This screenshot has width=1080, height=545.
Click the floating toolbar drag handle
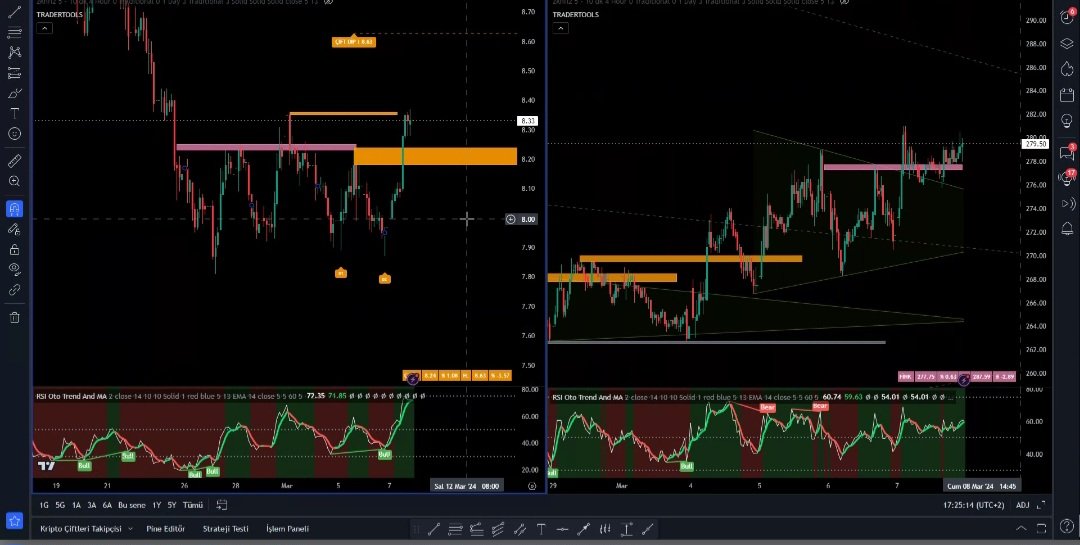pyautogui.click(x=416, y=529)
